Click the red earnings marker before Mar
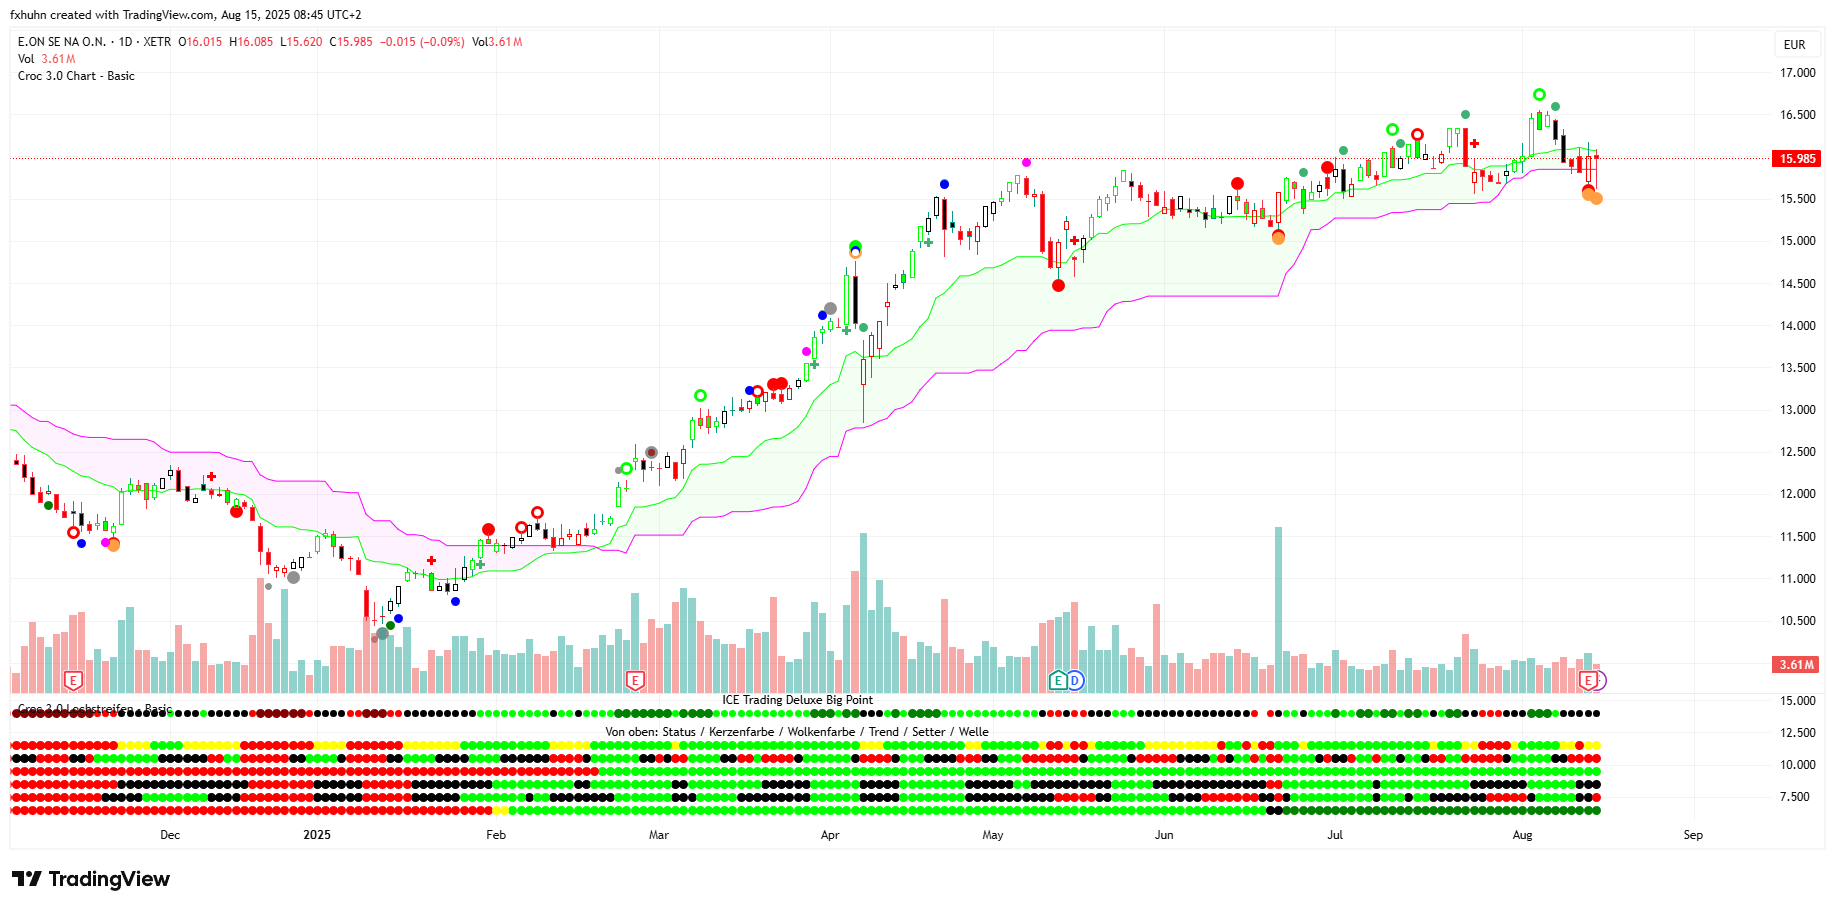 tap(635, 681)
